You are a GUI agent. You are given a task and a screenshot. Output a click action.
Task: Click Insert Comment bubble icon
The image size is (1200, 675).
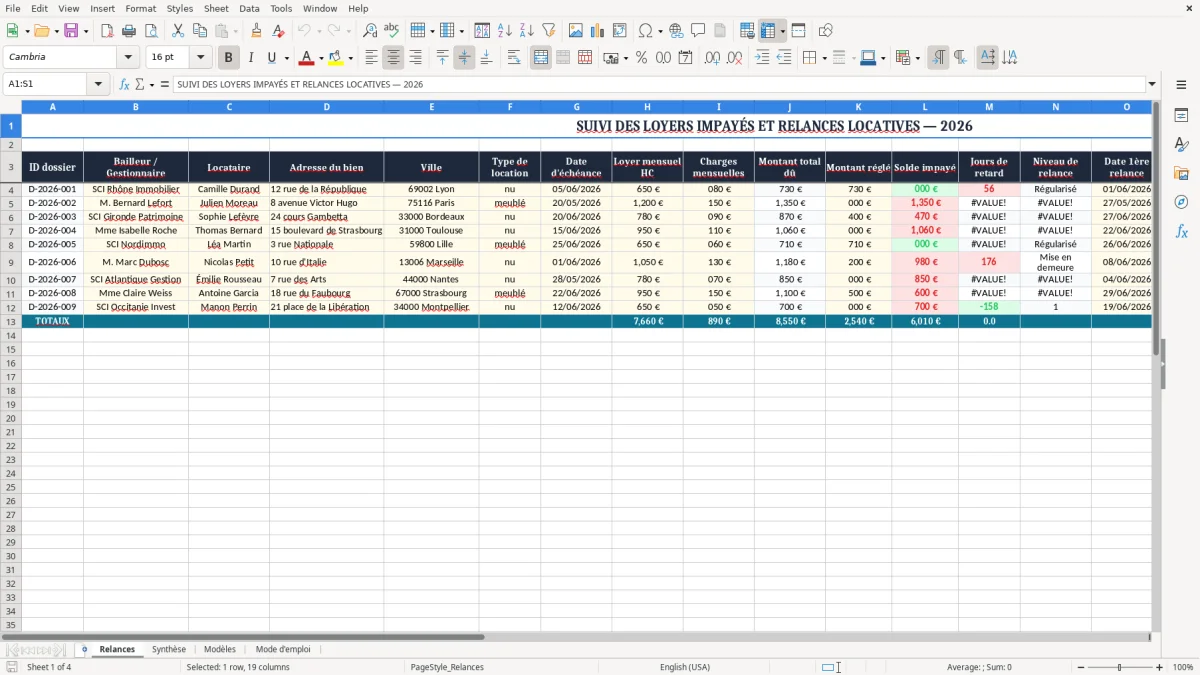tap(699, 31)
